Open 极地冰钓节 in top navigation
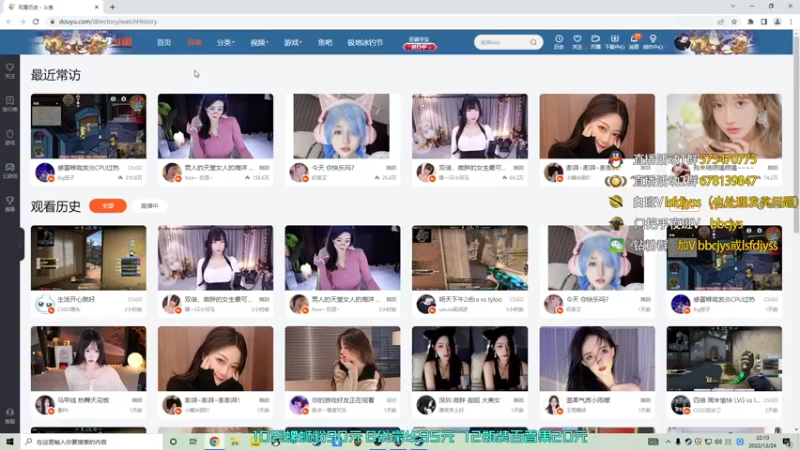 click(x=365, y=42)
